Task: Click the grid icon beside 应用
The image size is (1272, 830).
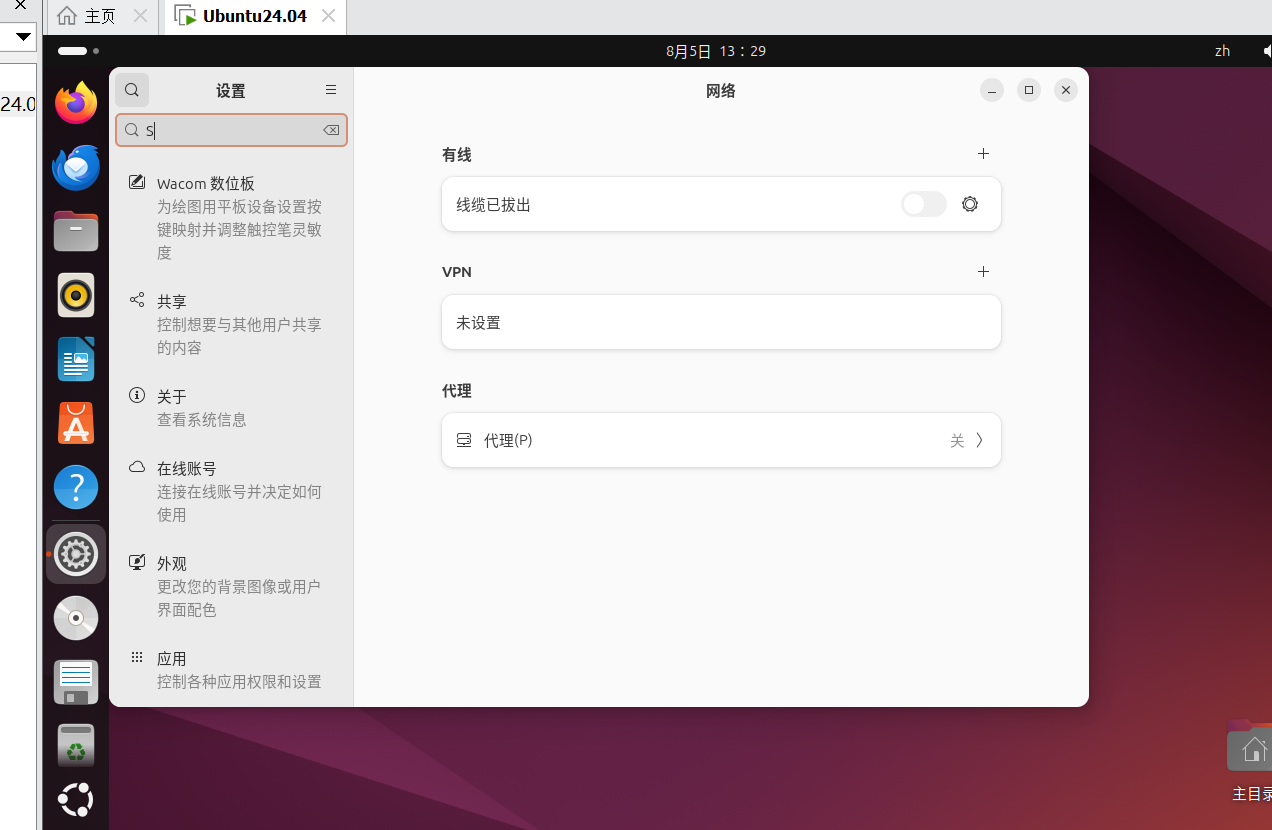Action: tap(137, 658)
